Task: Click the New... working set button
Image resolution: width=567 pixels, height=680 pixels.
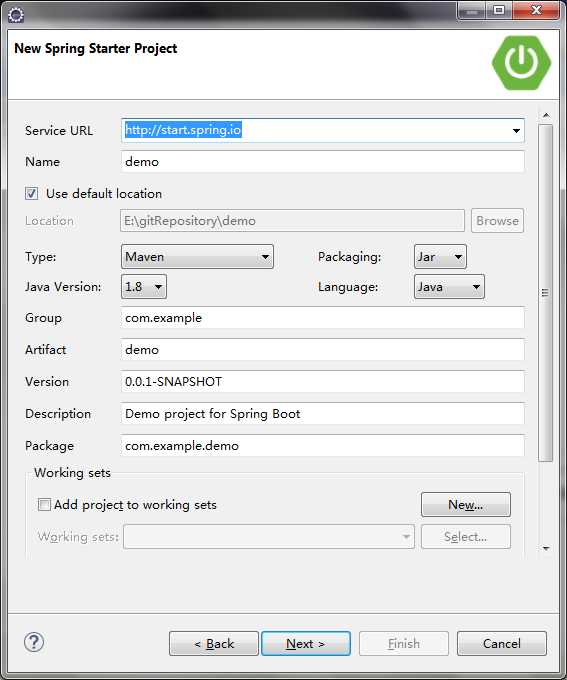Action: 466,505
